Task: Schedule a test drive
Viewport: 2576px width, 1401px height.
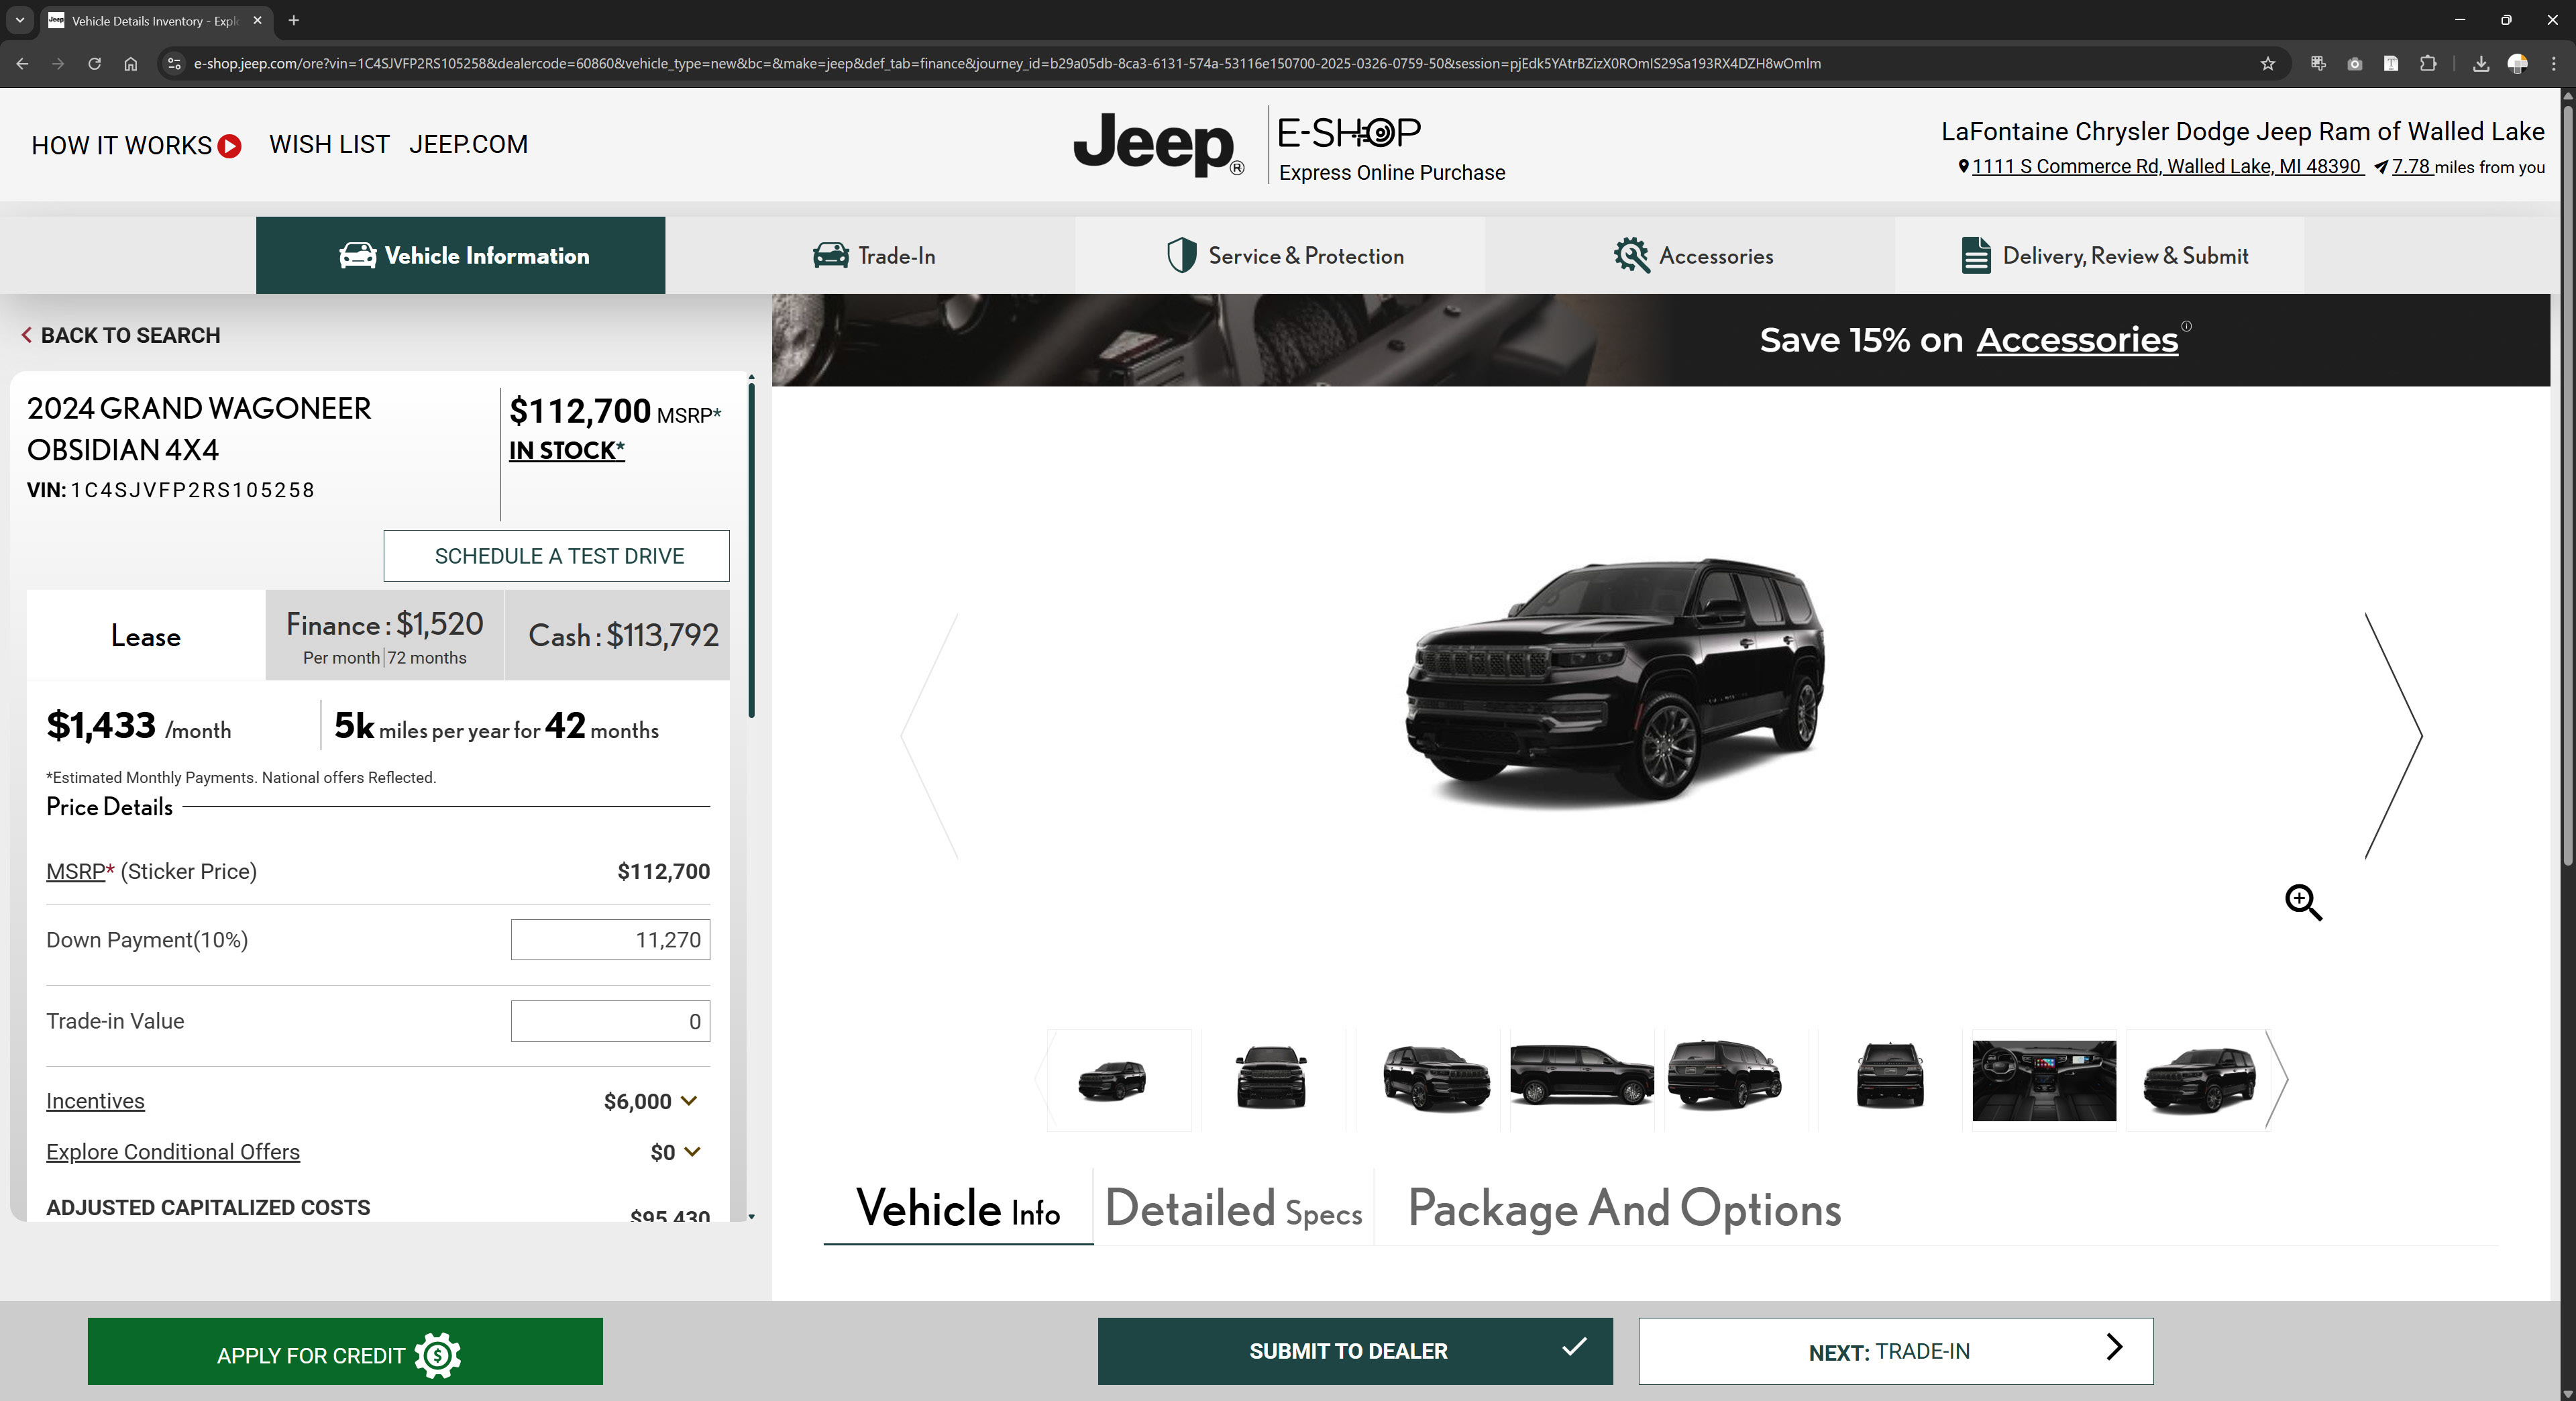Action: [557, 556]
